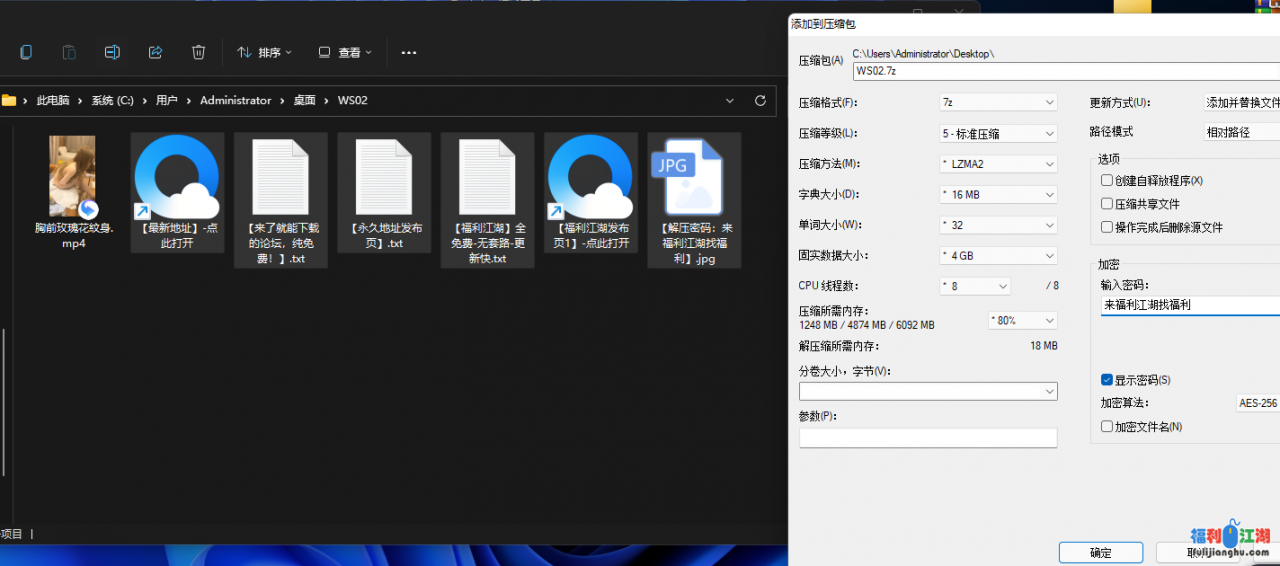Refresh the folder using the address bar icon
This screenshot has width=1280, height=566.
[x=760, y=101]
